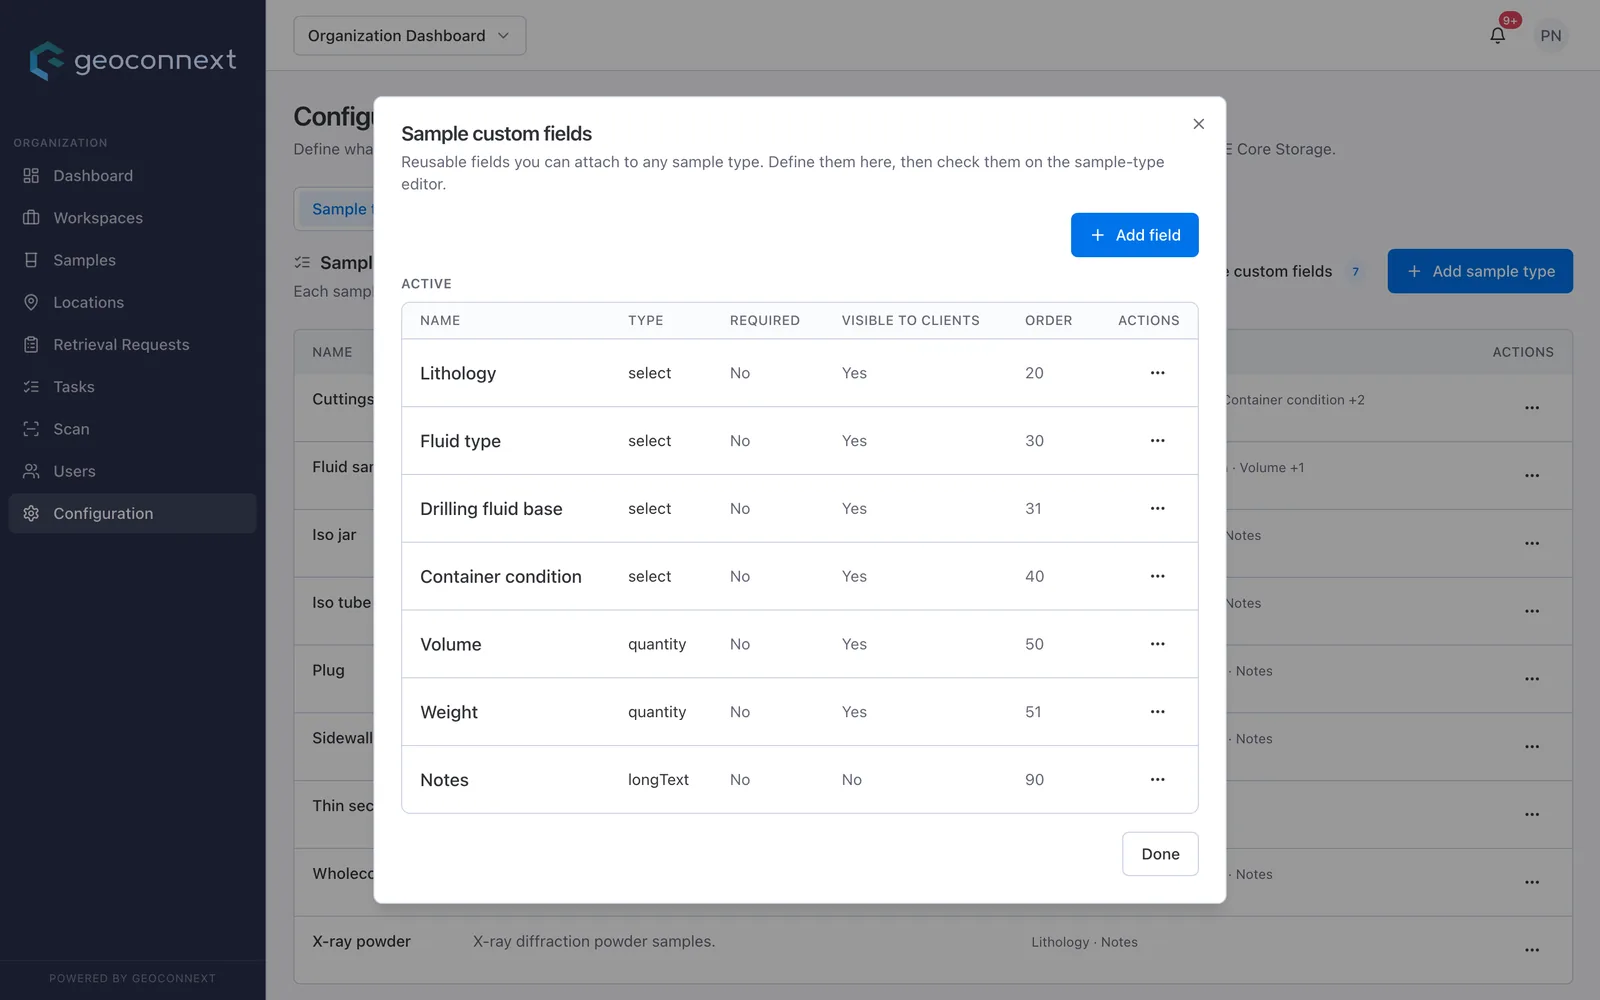Click the Done button
The image size is (1600, 1000).
[x=1160, y=854]
